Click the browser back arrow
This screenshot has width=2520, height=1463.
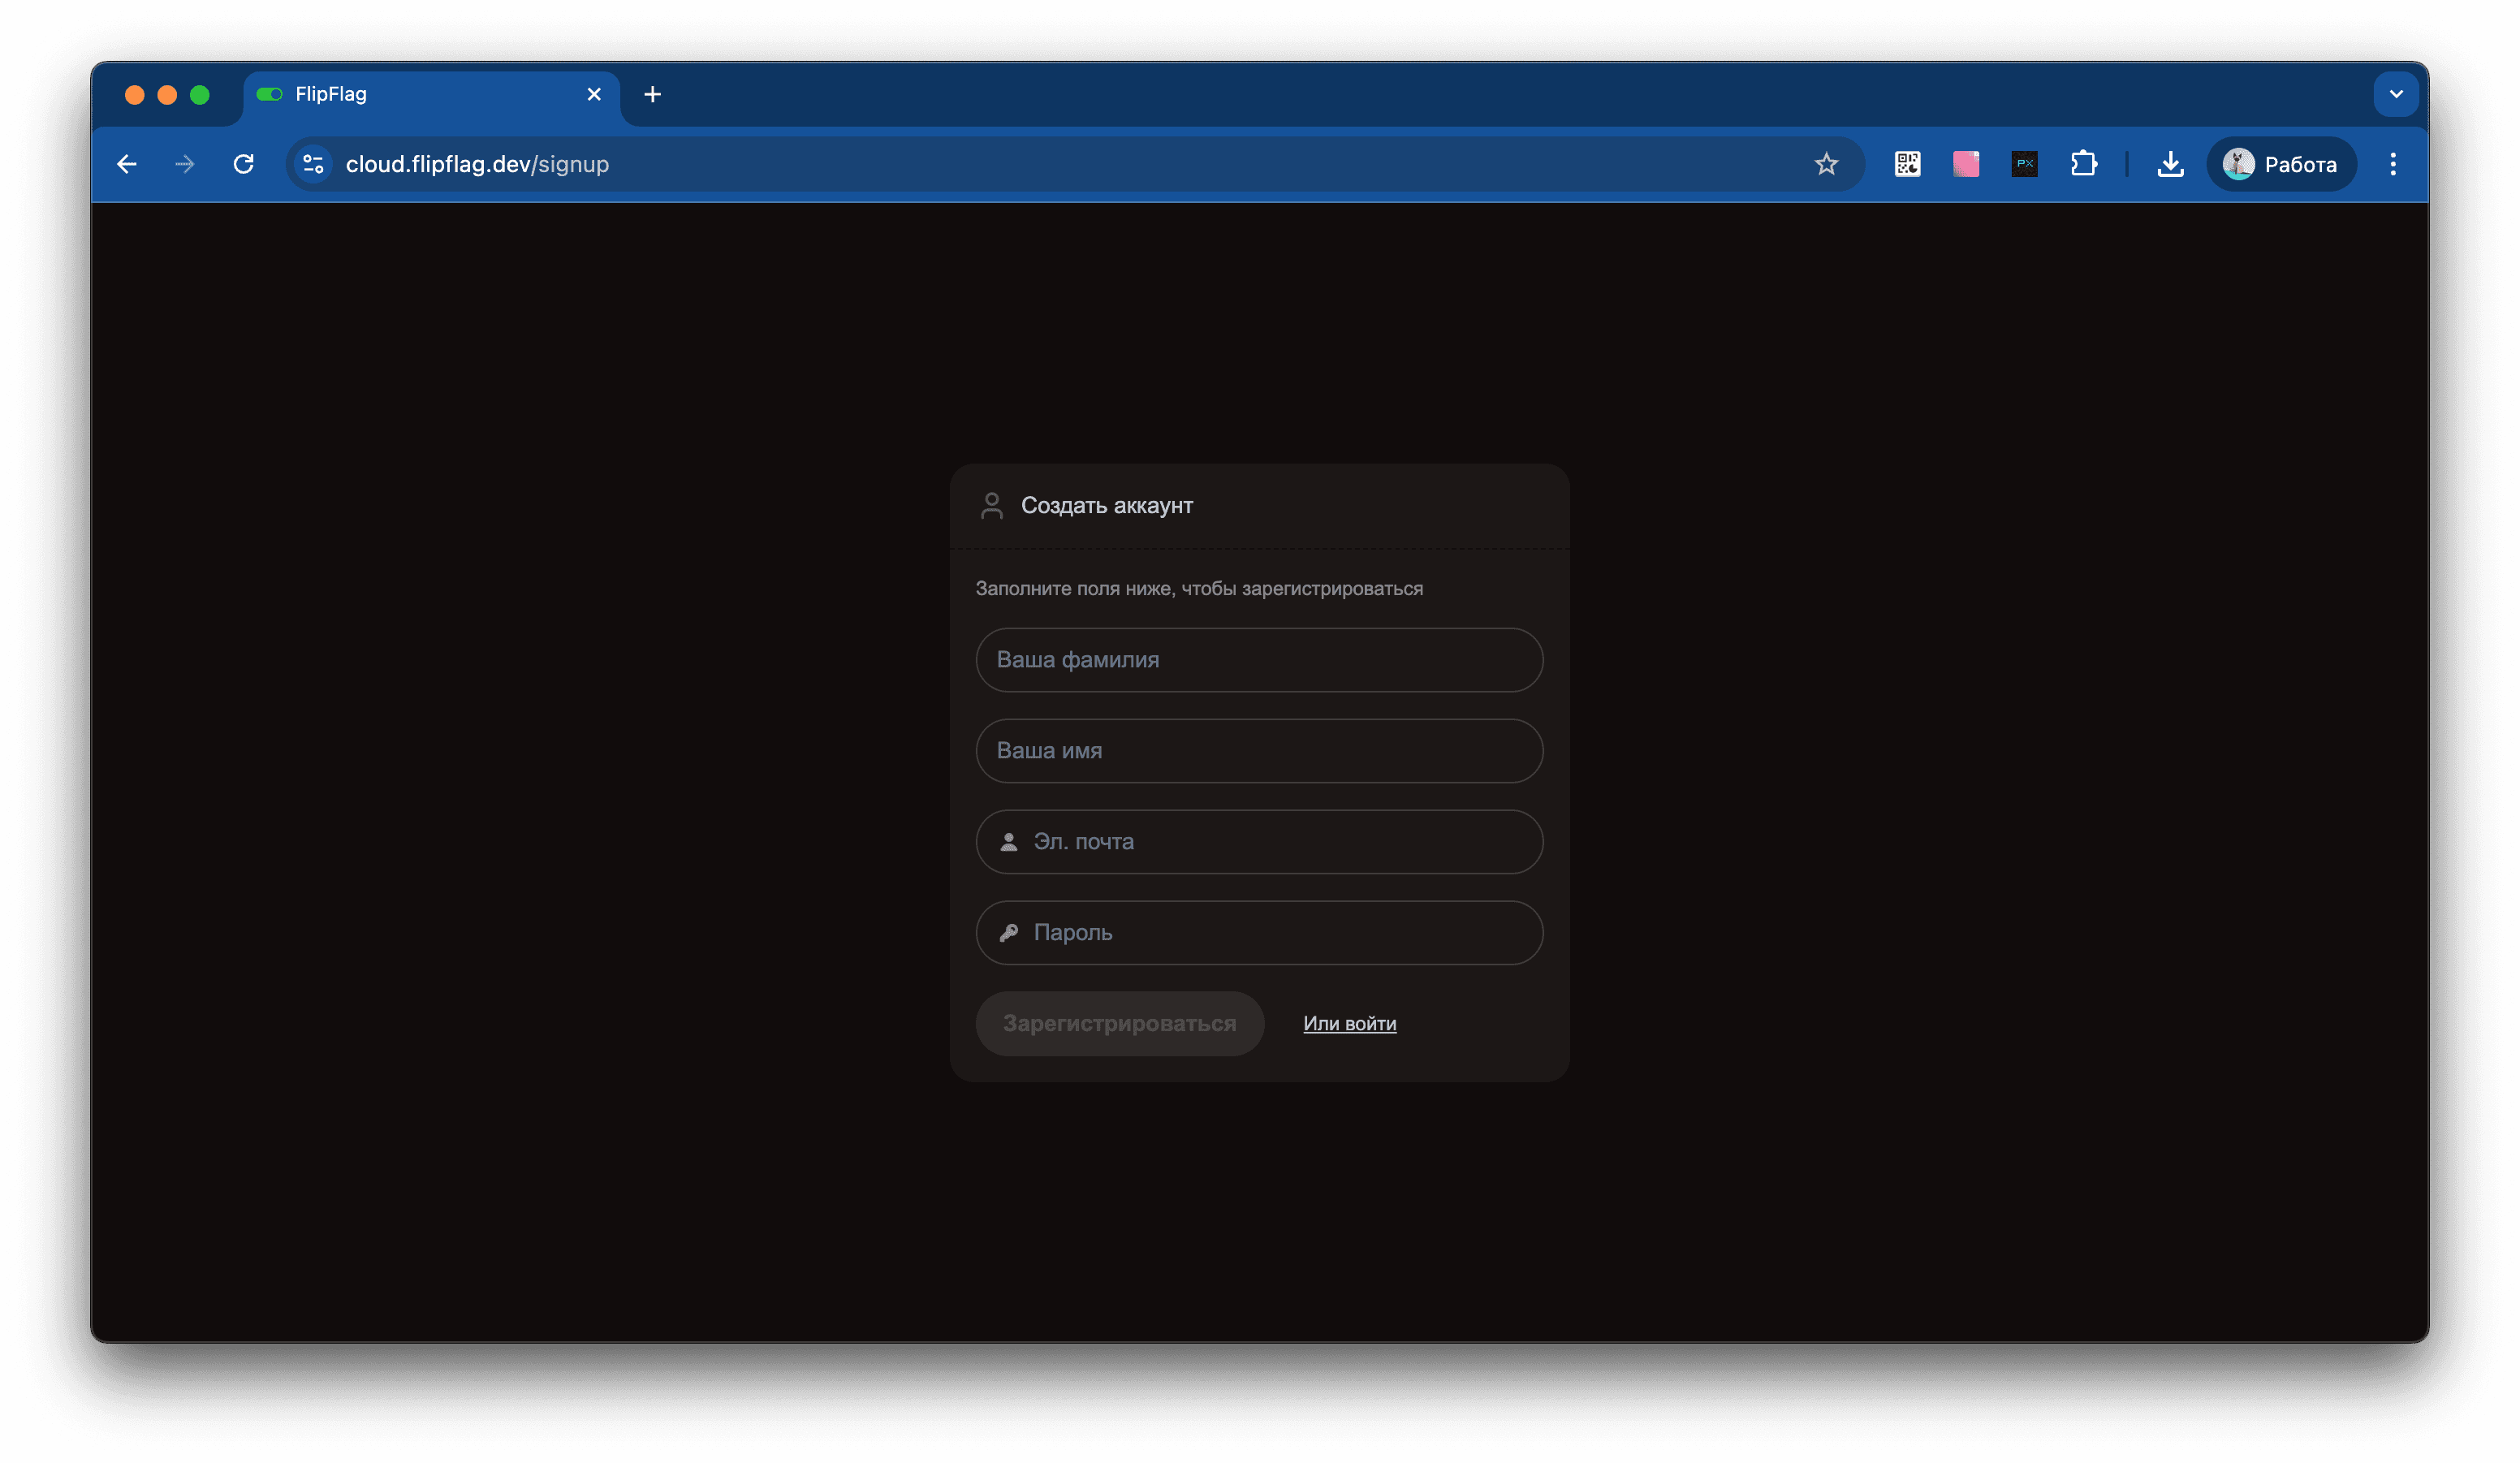tap(127, 164)
